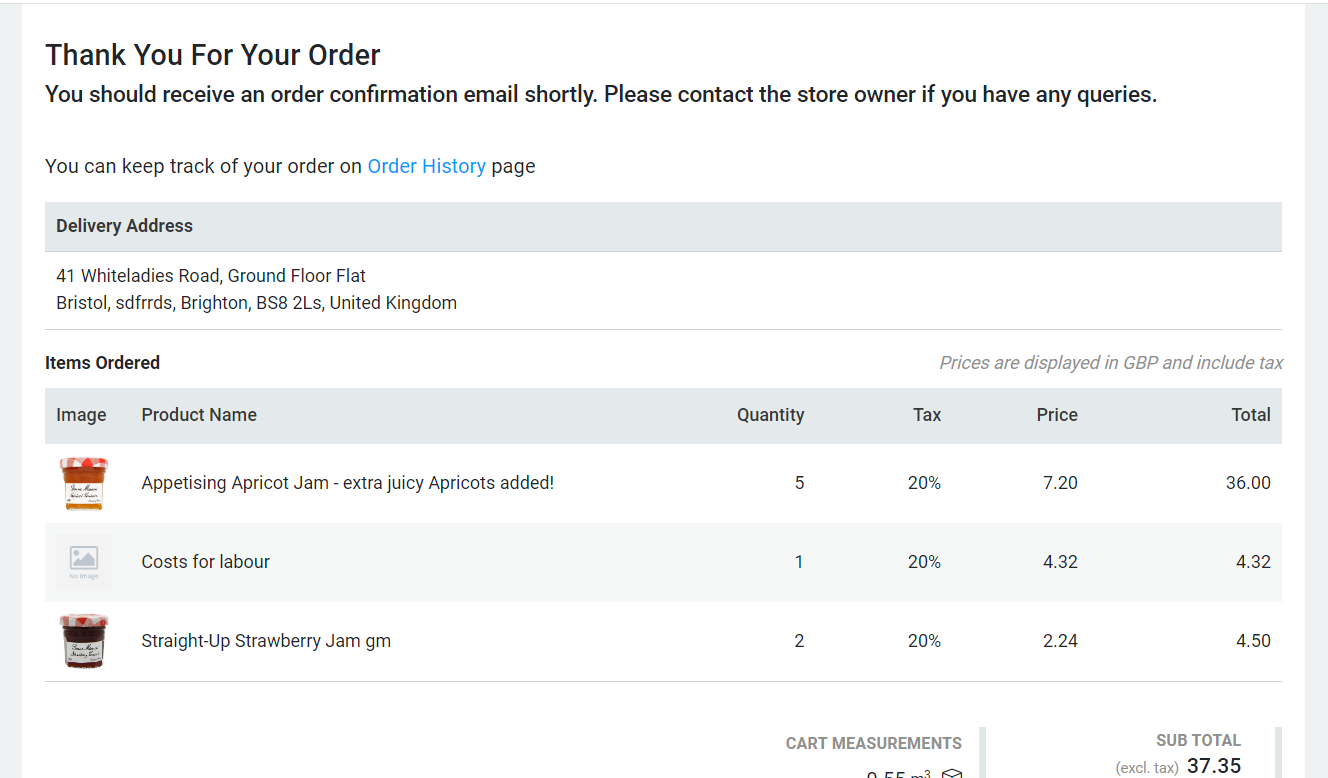The image size is (1328, 778).
Task: Click the shipping box icon near cart measurements
Action: [951, 772]
